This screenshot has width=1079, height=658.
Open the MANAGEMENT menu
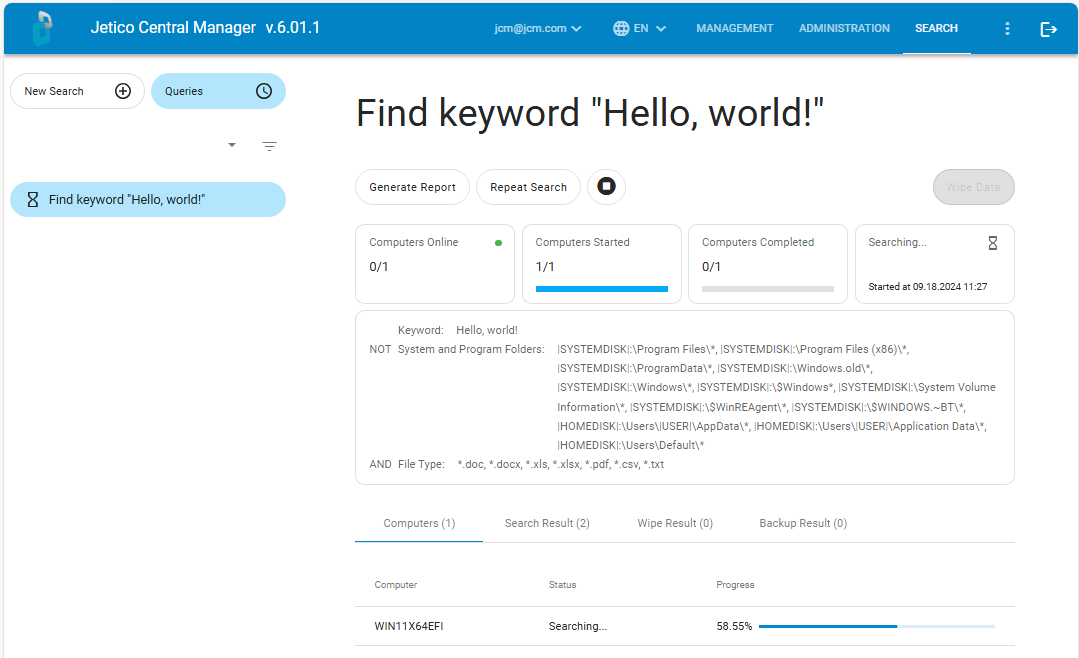[735, 28]
